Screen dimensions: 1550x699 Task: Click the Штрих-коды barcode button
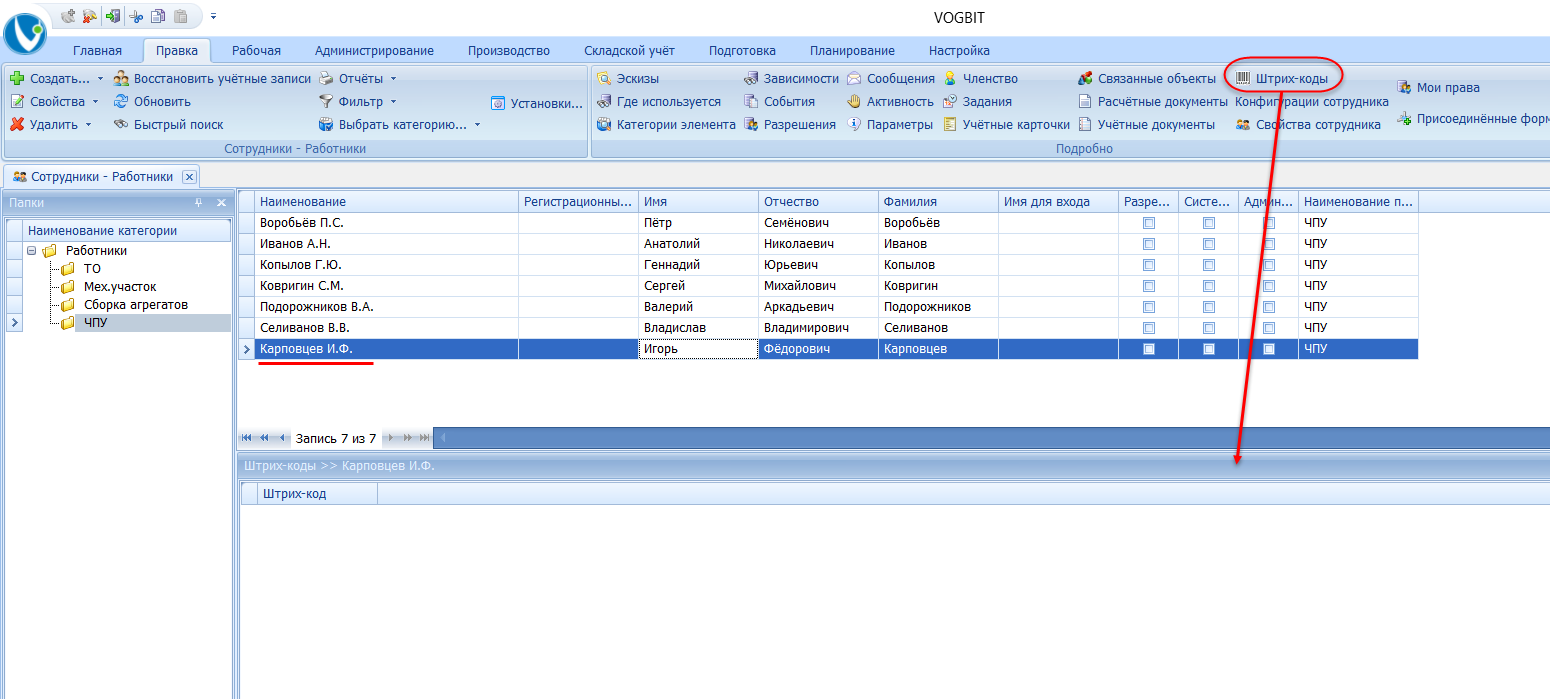click(x=1282, y=78)
